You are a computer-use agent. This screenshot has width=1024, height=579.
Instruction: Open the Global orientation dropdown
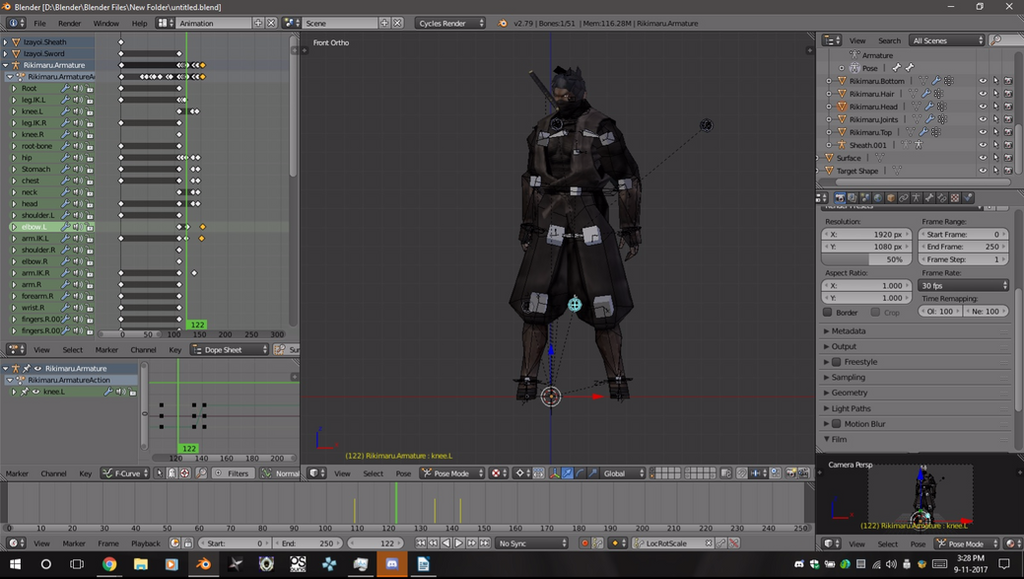tap(623, 473)
